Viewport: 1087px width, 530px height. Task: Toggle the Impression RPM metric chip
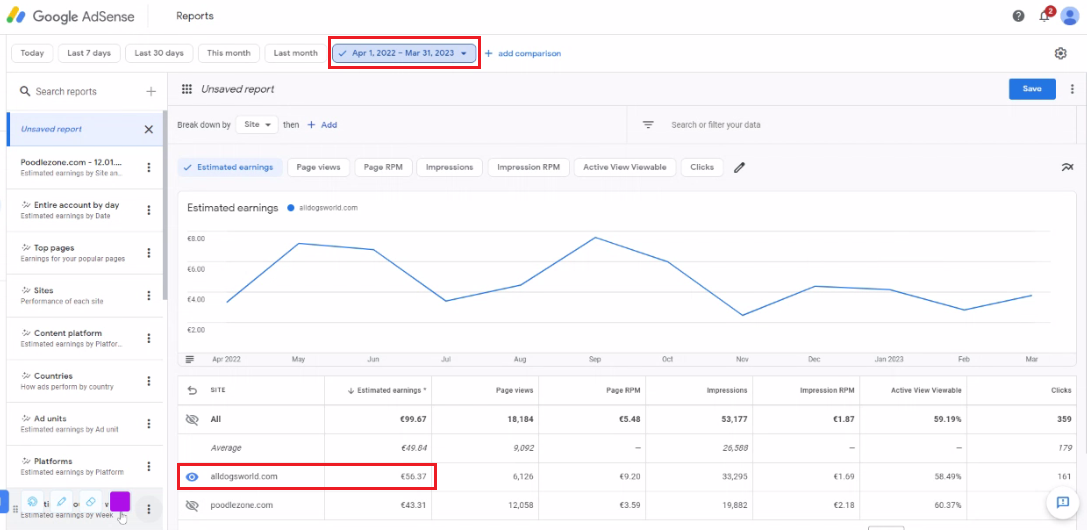coord(528,167)
